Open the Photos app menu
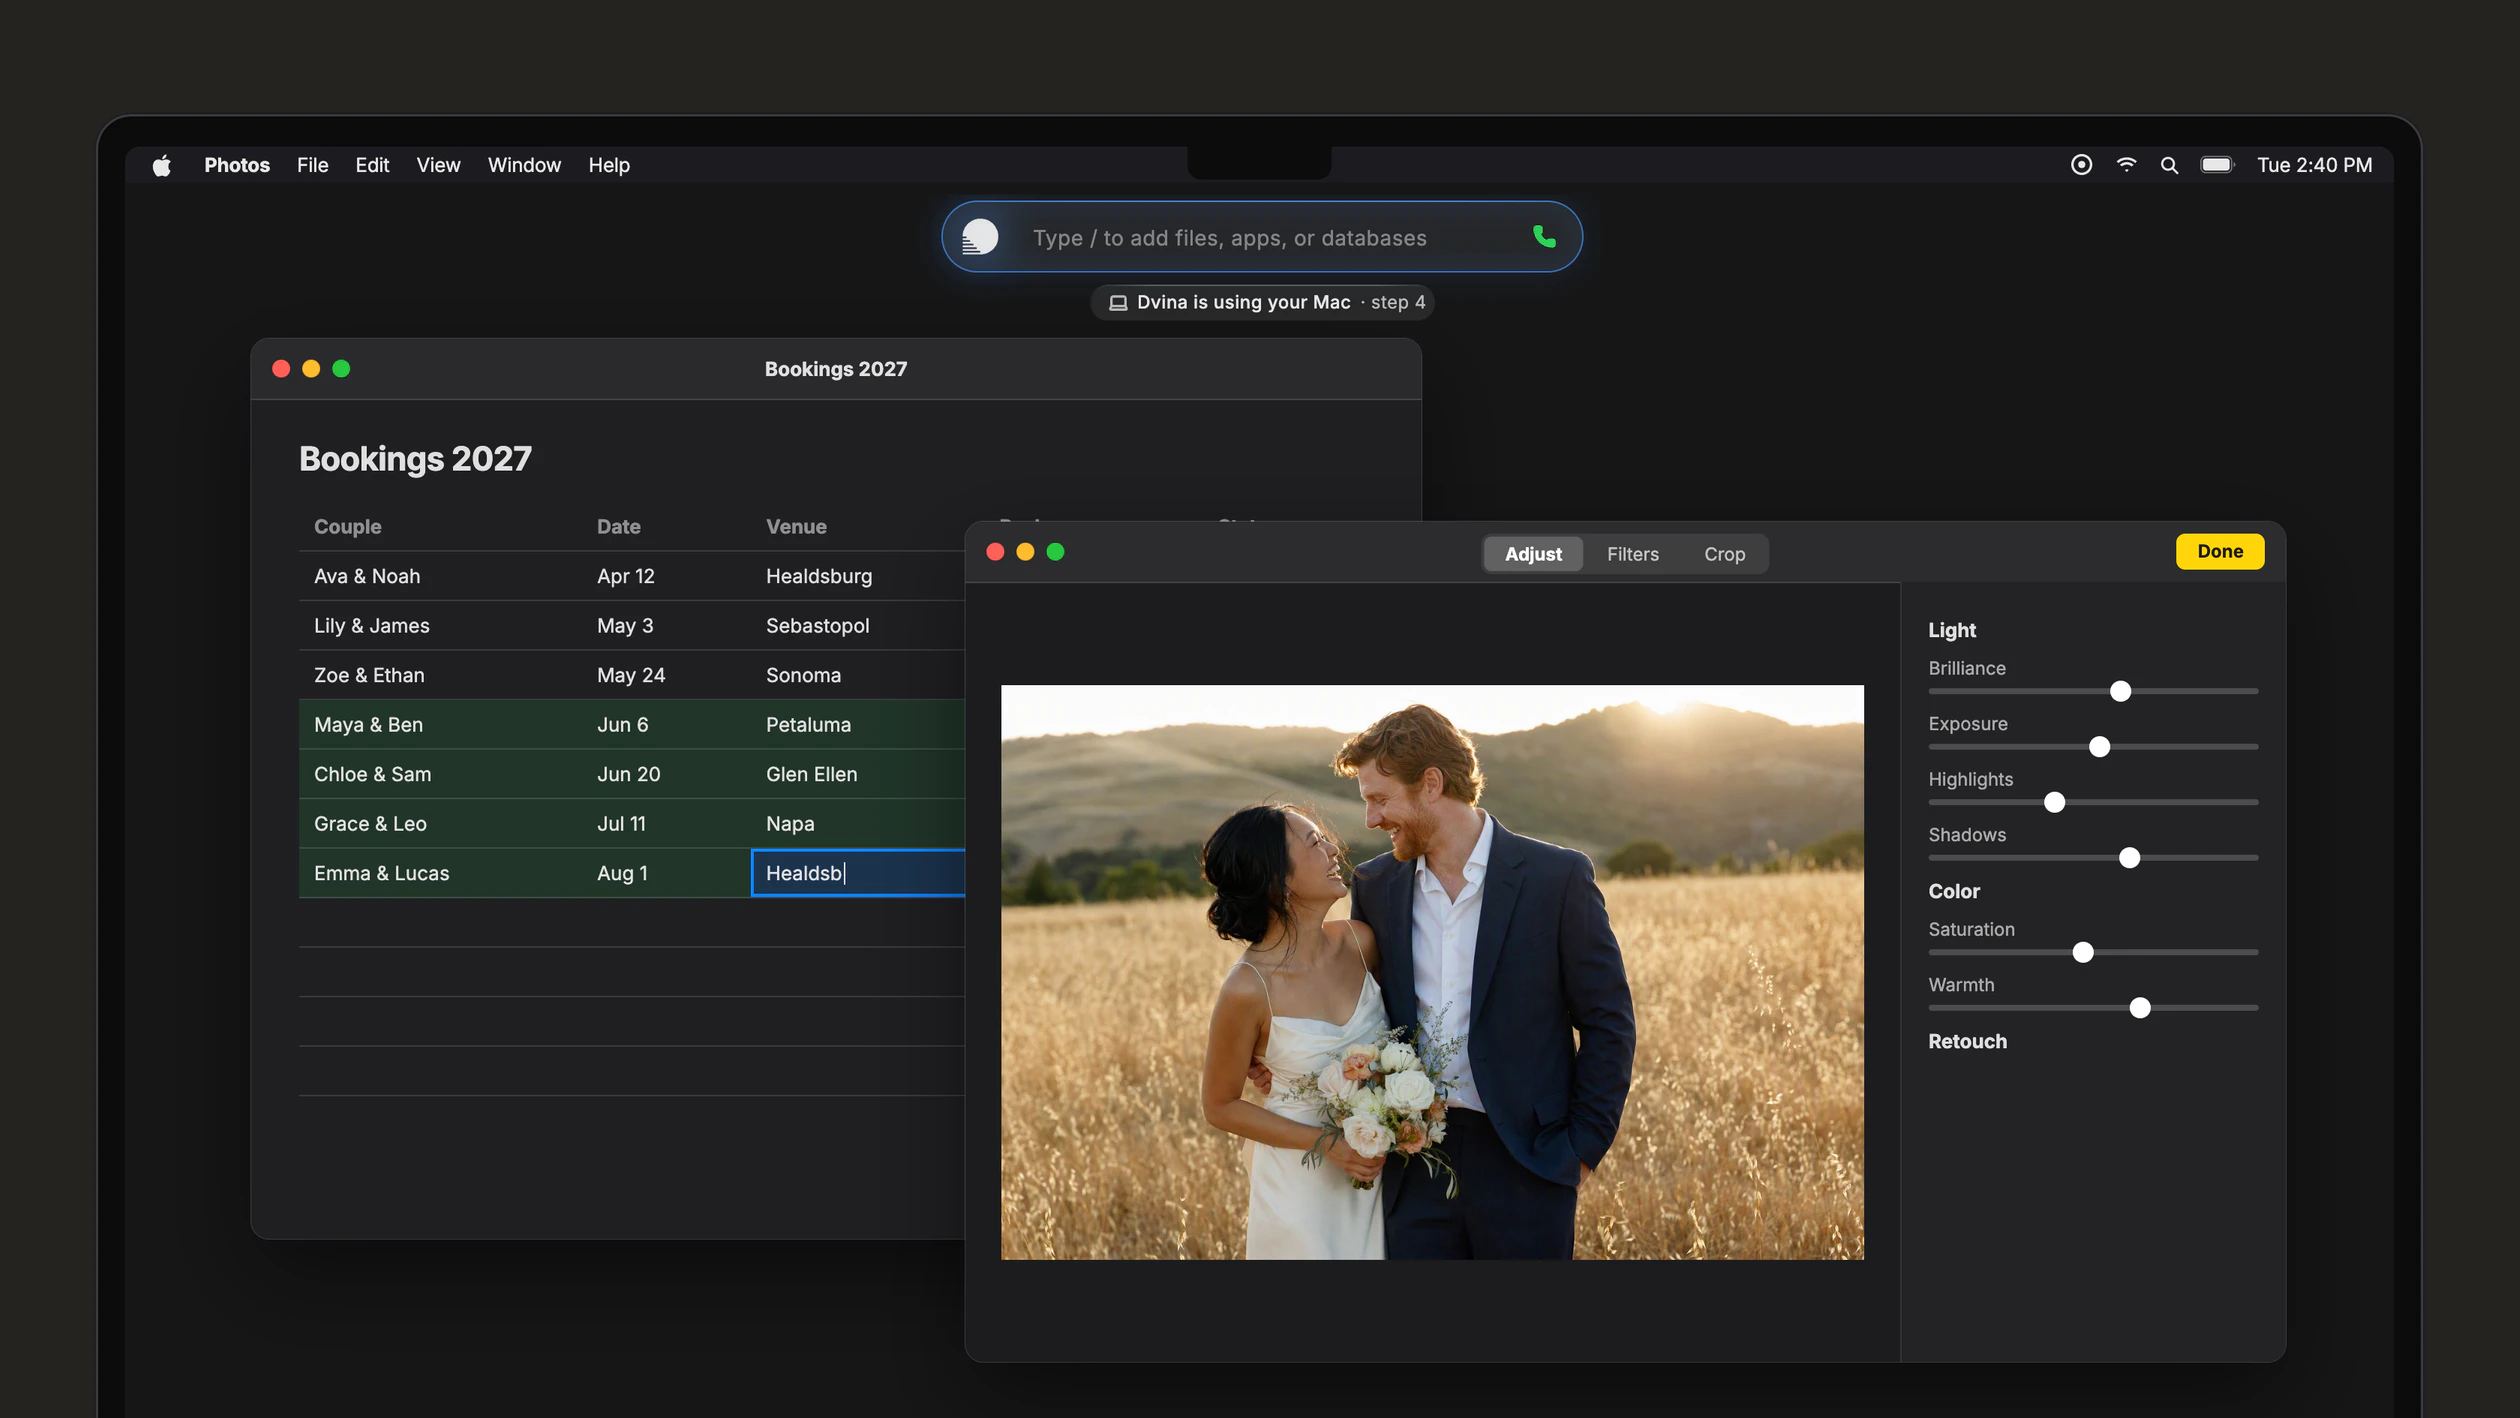The width and height of the screenshot is (2520, 1418). pos(237,165)
